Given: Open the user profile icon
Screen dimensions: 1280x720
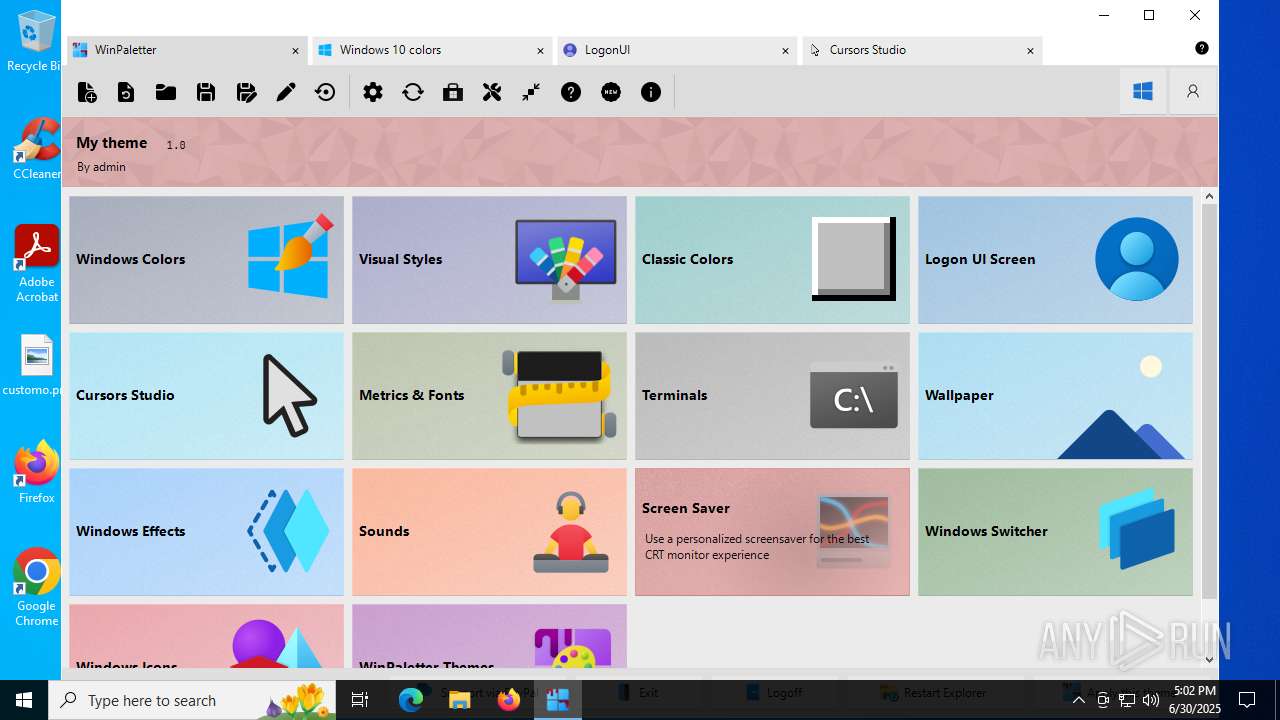Looking at the screenshot, I should click(1193, 91).
